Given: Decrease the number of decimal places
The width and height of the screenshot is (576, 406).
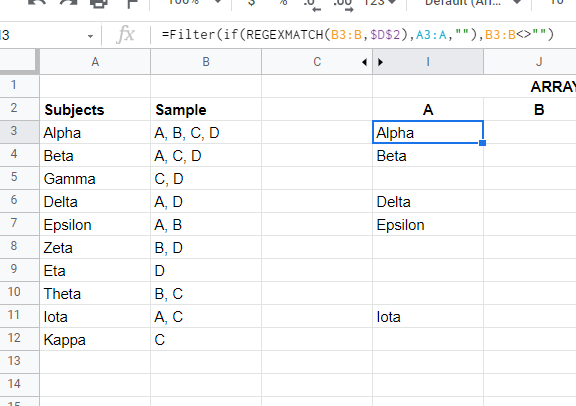Looking at the screenshot, I should pos(312,4).
